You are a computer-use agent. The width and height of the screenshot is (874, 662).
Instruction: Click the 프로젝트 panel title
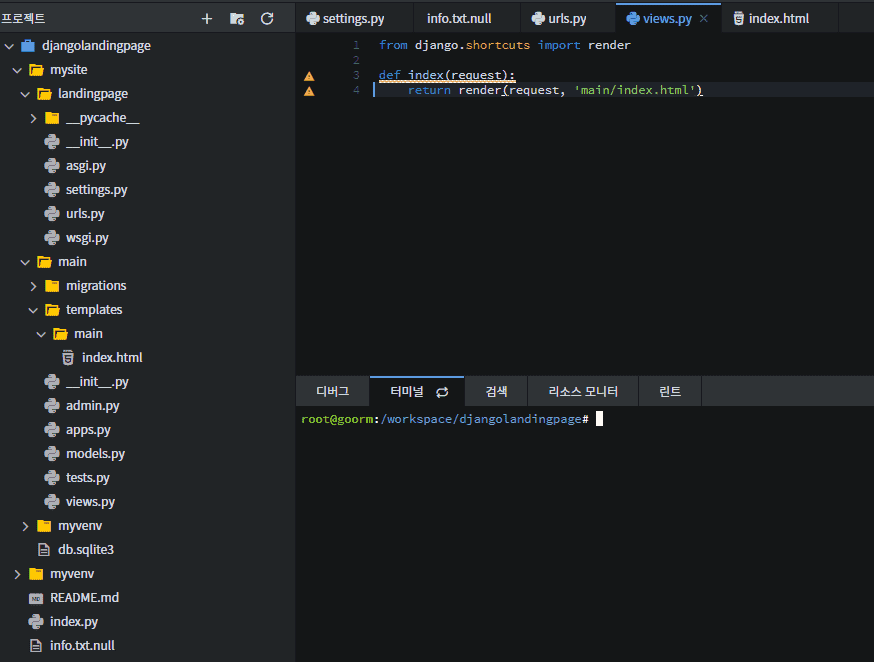point(23,18)
